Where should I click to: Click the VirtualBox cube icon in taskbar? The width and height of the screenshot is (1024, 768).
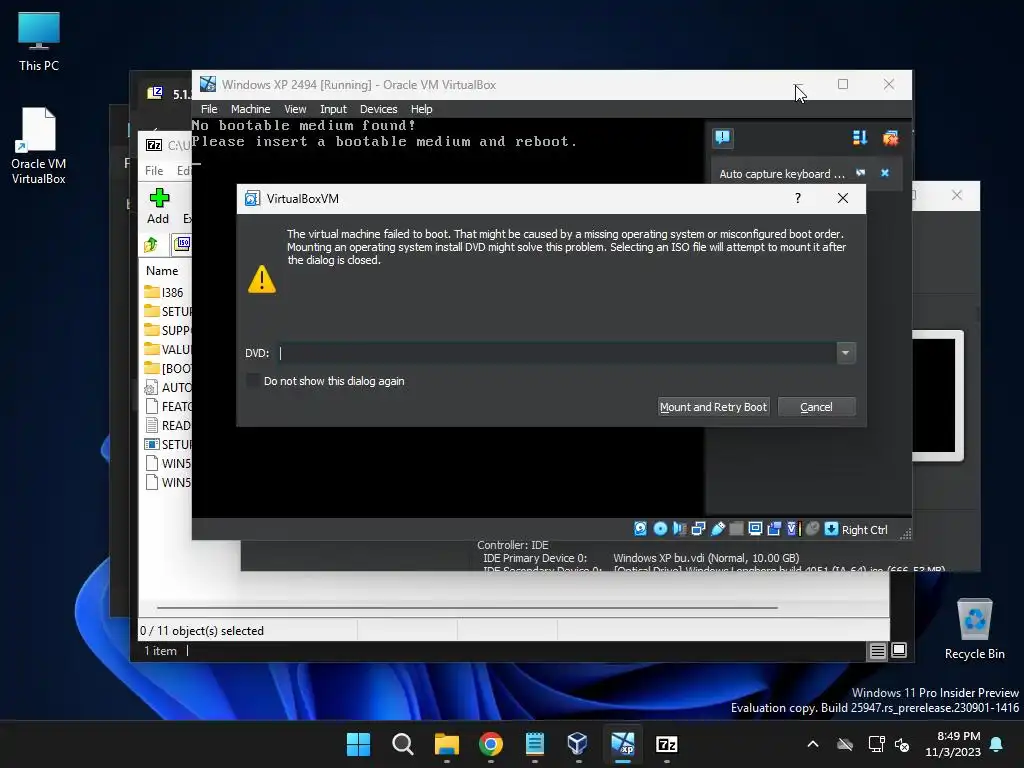click(578, 744)
